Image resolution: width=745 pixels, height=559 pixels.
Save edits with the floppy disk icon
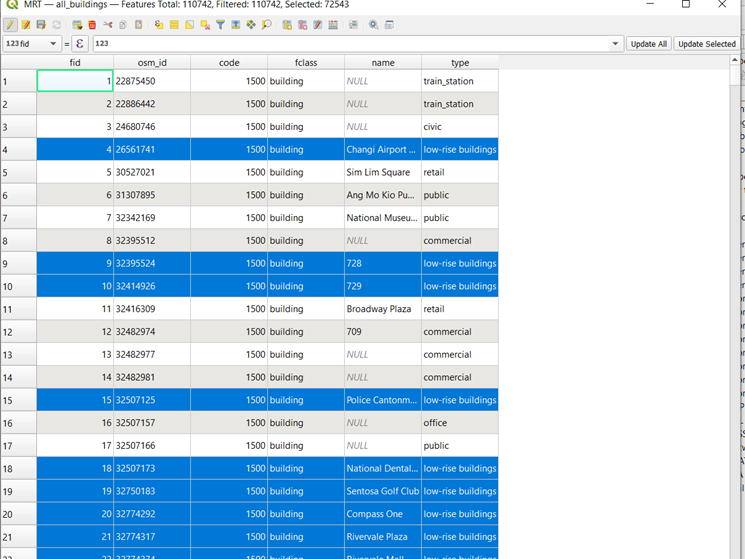point(41,25)
